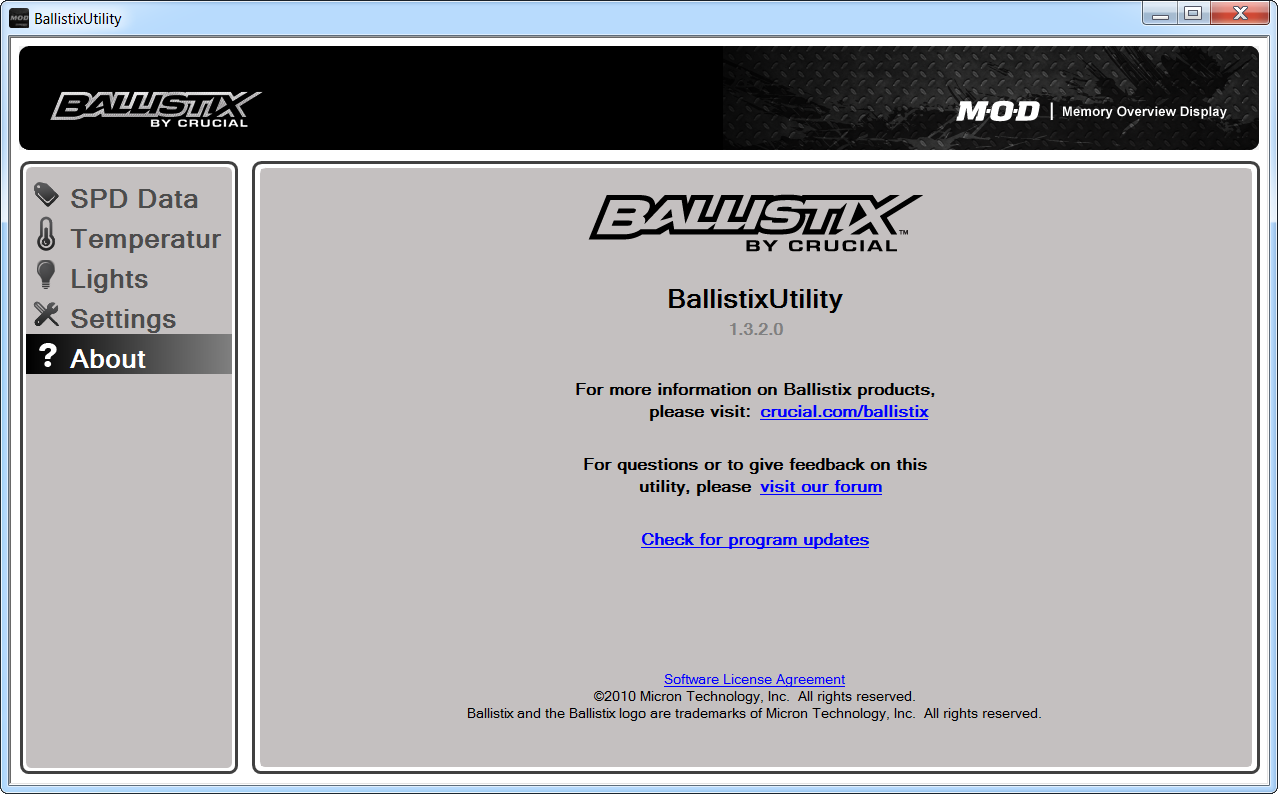
Task: Maximize the BallistixUtility window
Action: pos(1192,14)
